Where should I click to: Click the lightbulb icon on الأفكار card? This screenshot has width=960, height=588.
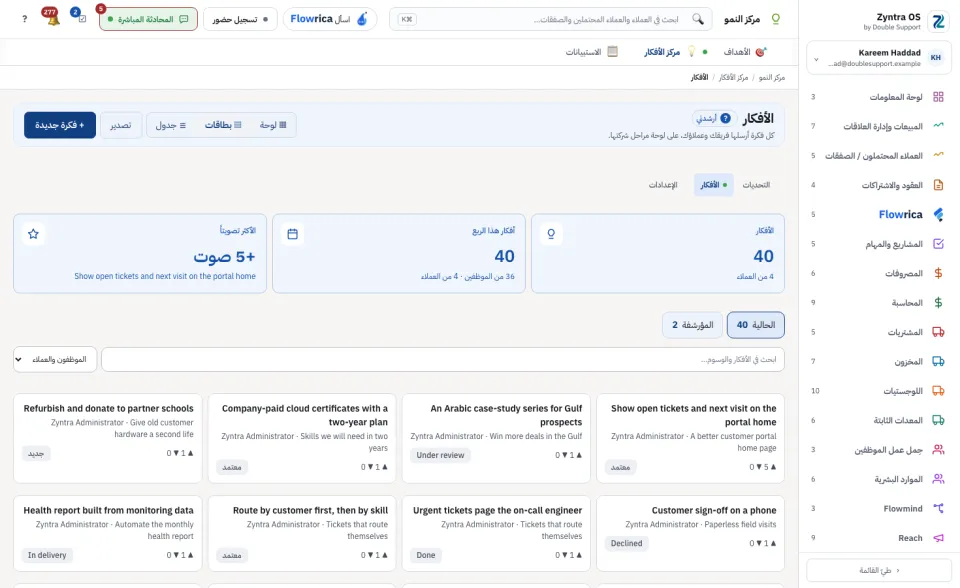click(x=551, y=234)
